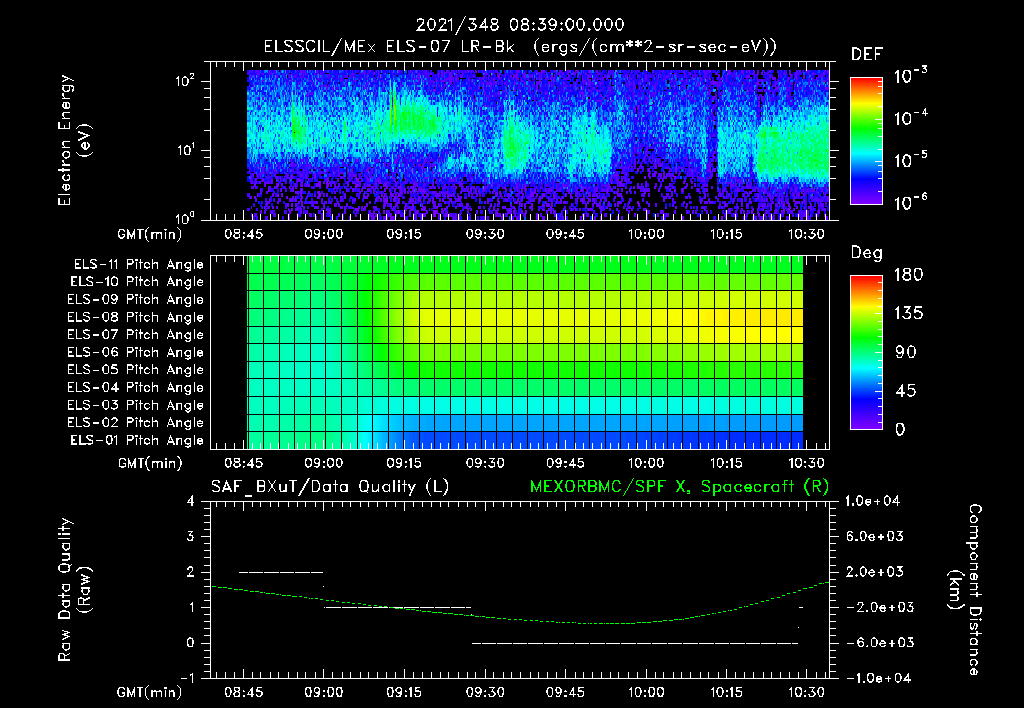Click the ELS-11 Pitch Angle row label
Viewport: 1024px width, 708px height.
tap(138, 265)
